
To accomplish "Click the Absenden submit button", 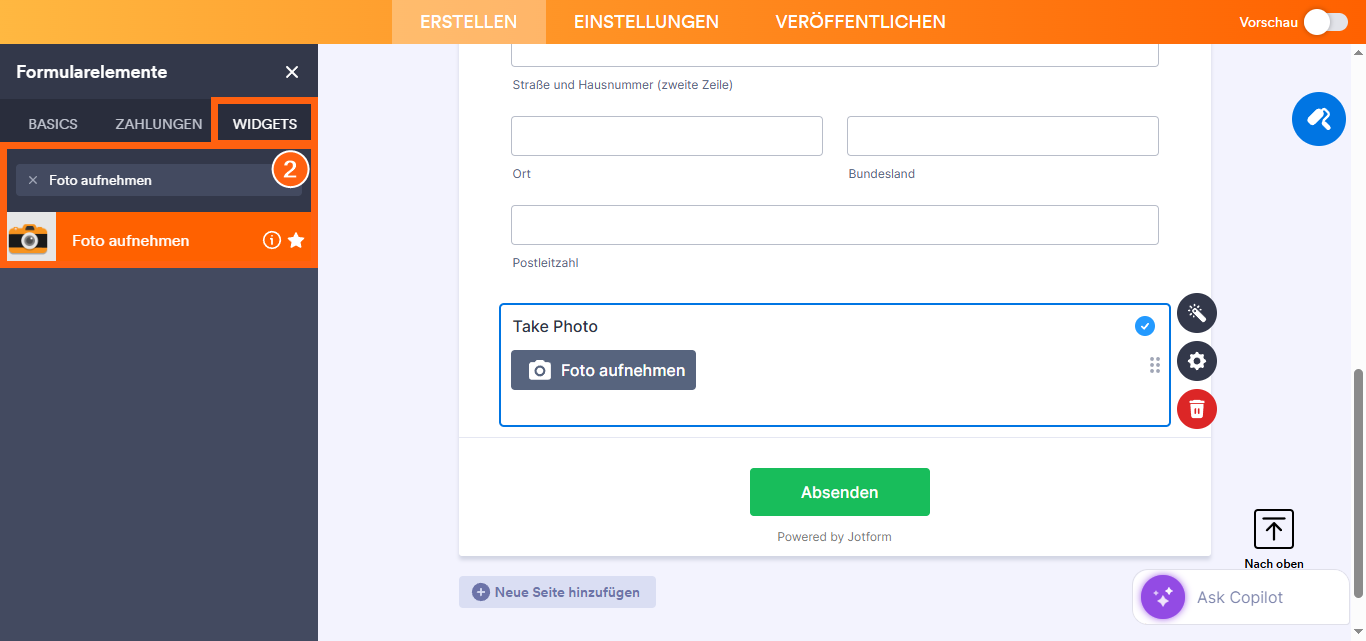I will click(x=839, y=491).
